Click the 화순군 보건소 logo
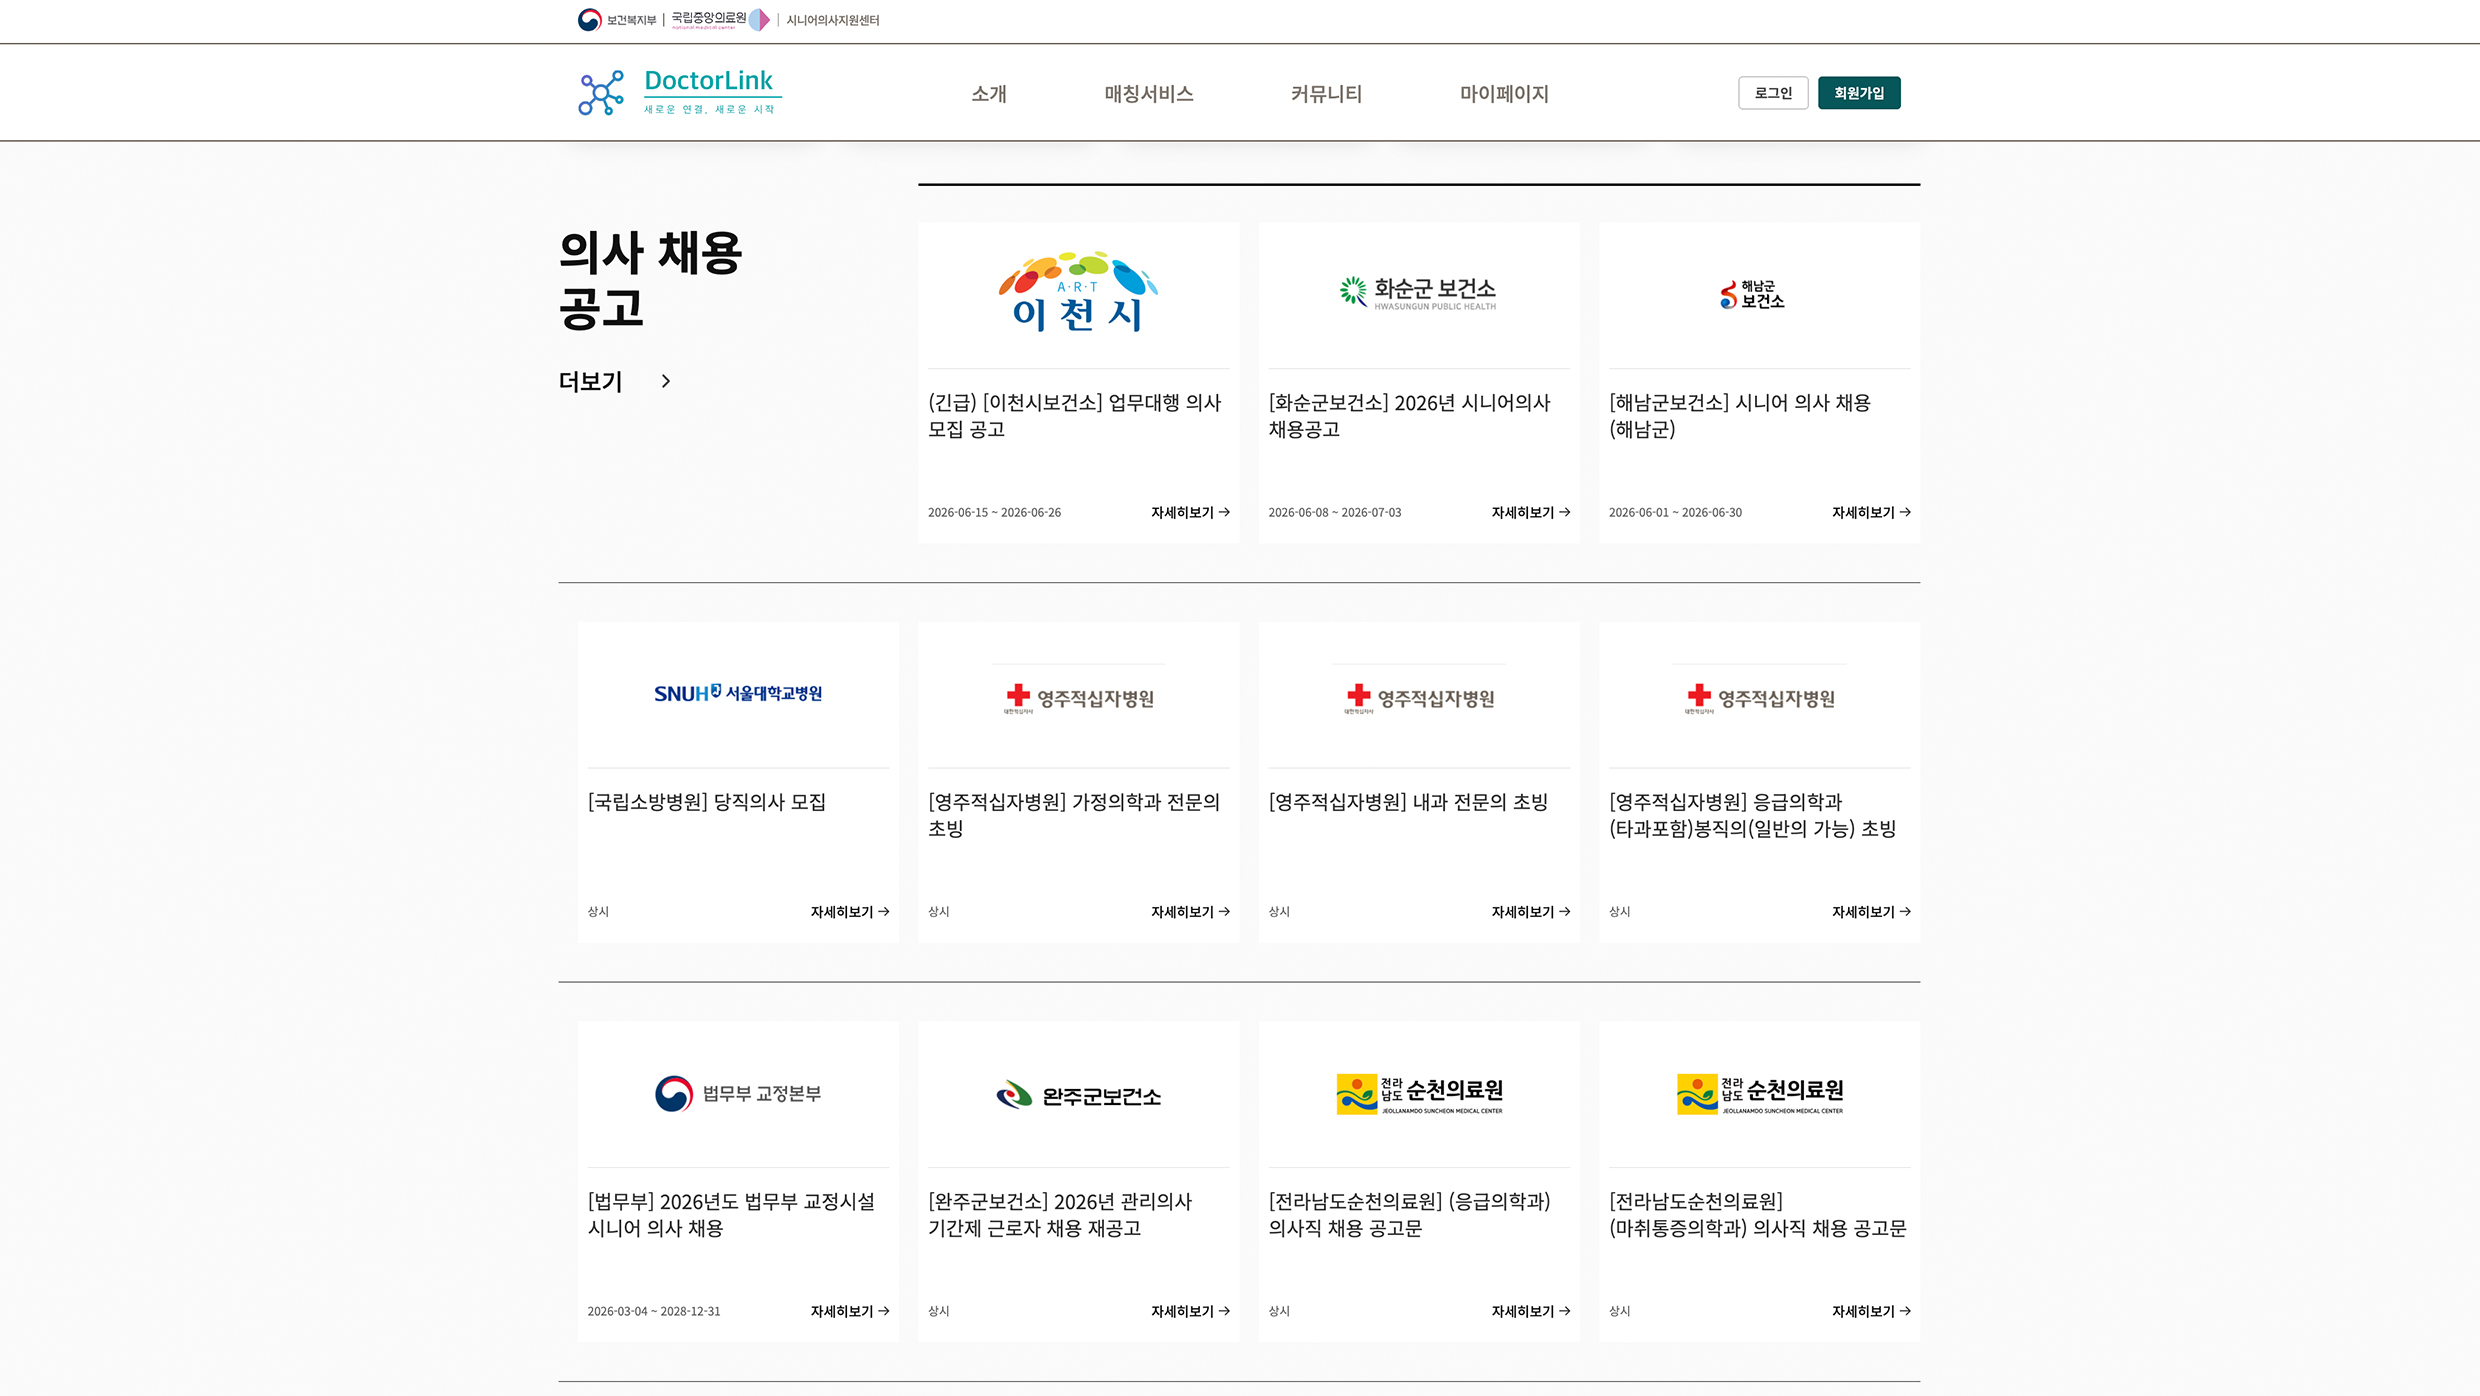The height and width of the screenshot is (1396, 2480). pos(1418,292)
